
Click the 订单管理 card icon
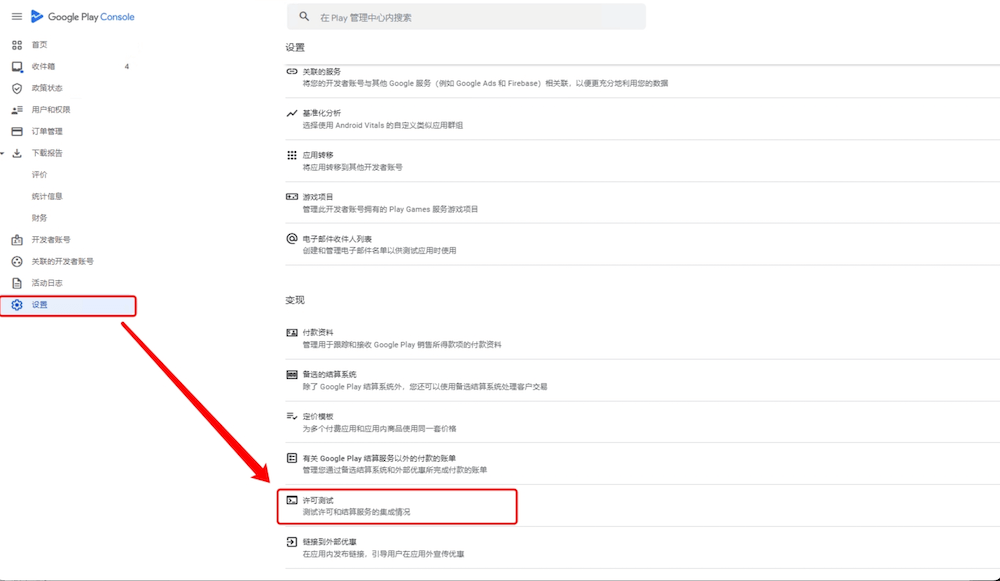[x=17, y=132]
